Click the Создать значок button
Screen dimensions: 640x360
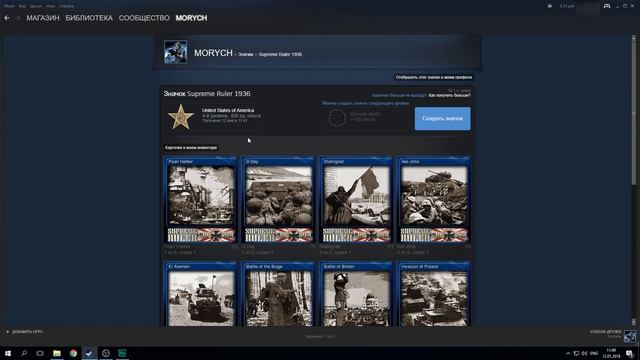442,119
